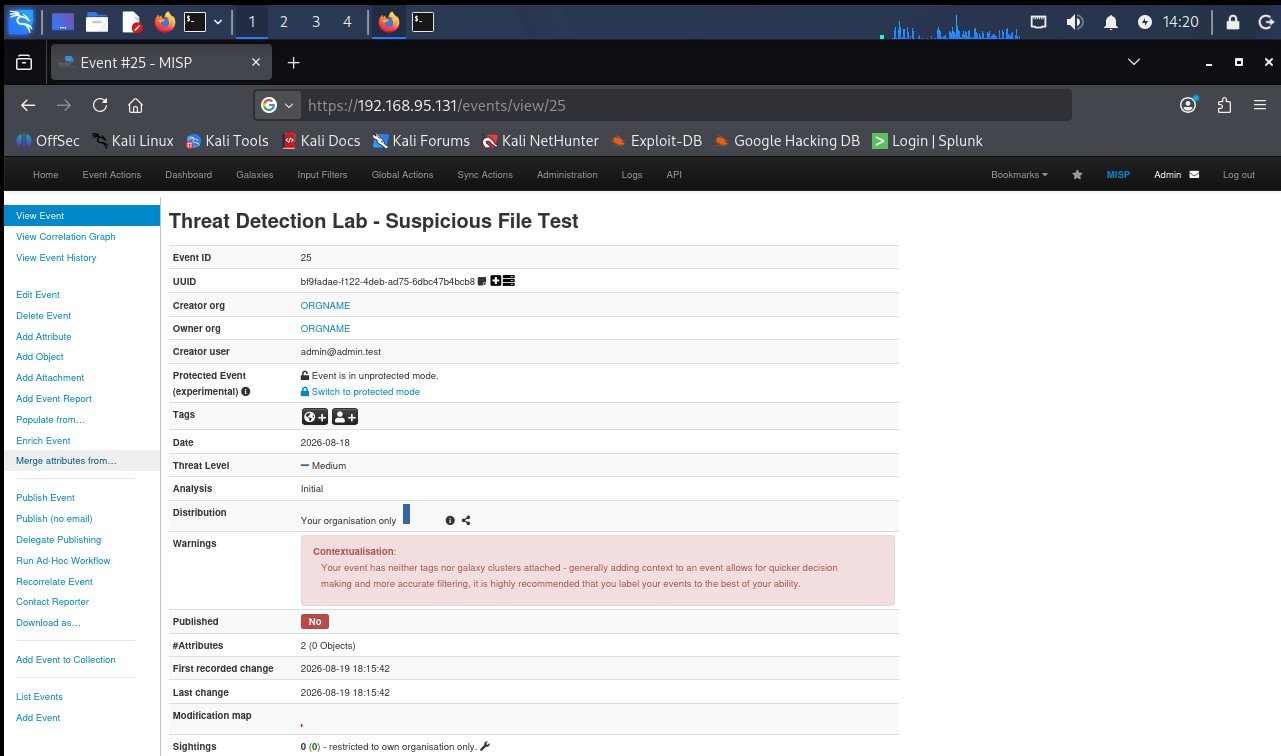
Task: Launch Firefox from the panel launcher
Action: [164, 21]
